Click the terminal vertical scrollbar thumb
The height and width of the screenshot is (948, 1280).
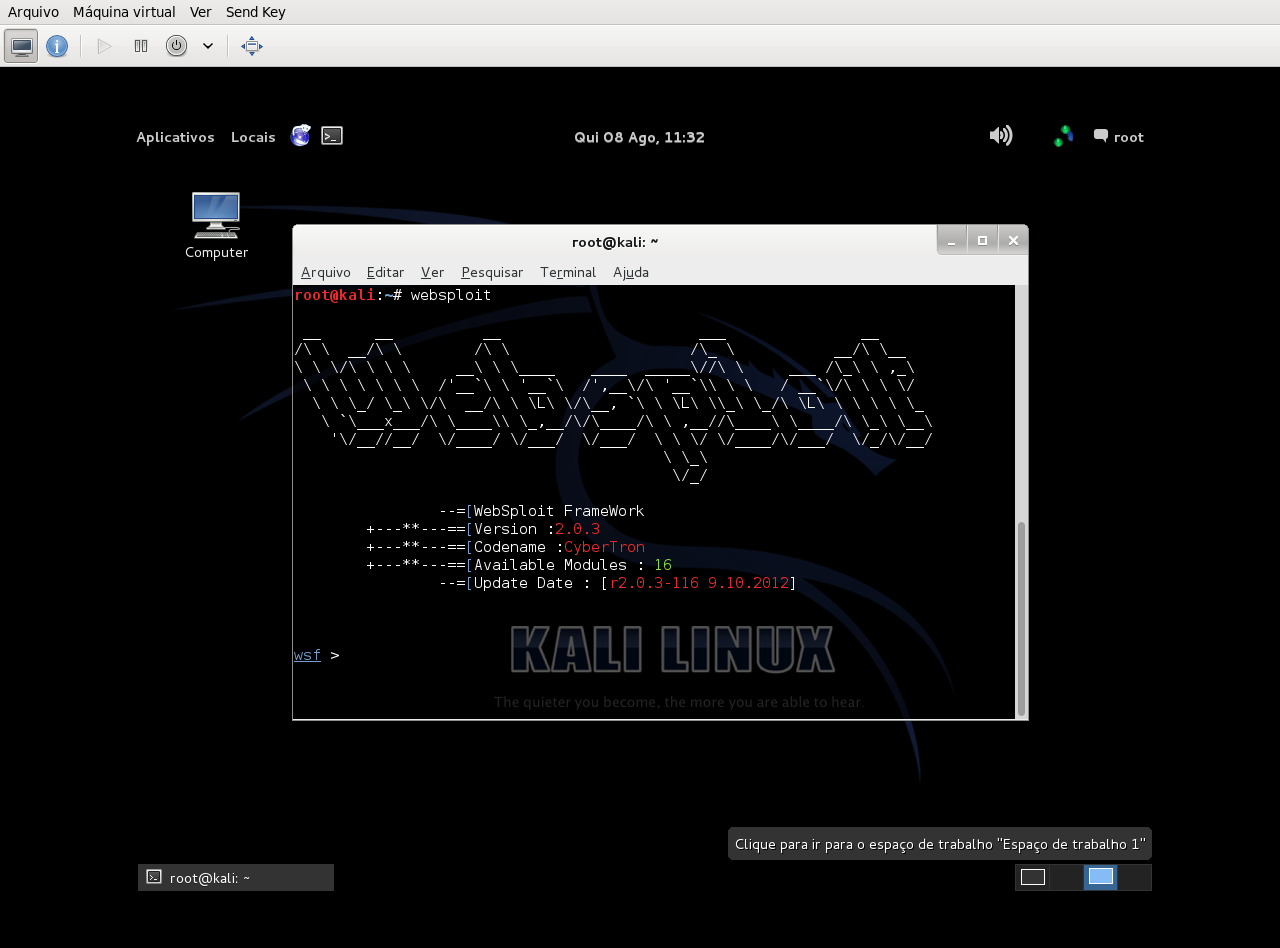[x=1021, y=618]
